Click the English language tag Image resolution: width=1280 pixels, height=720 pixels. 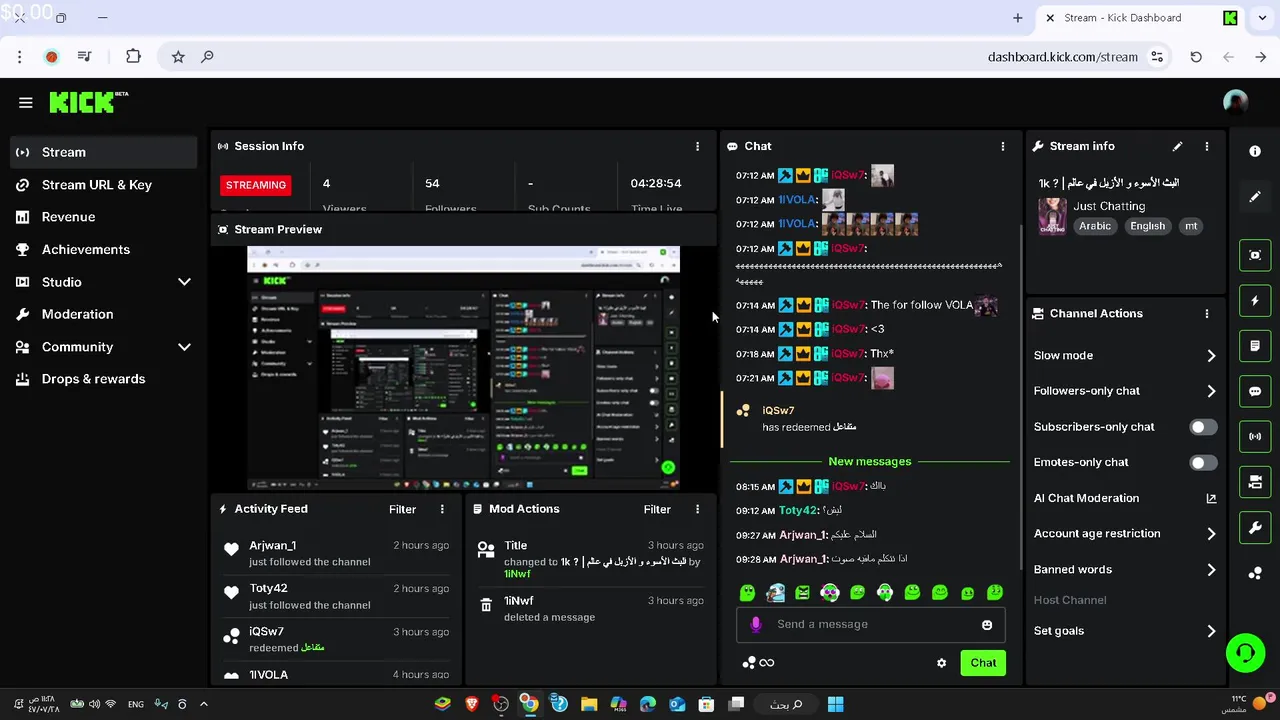point(1147,226)
